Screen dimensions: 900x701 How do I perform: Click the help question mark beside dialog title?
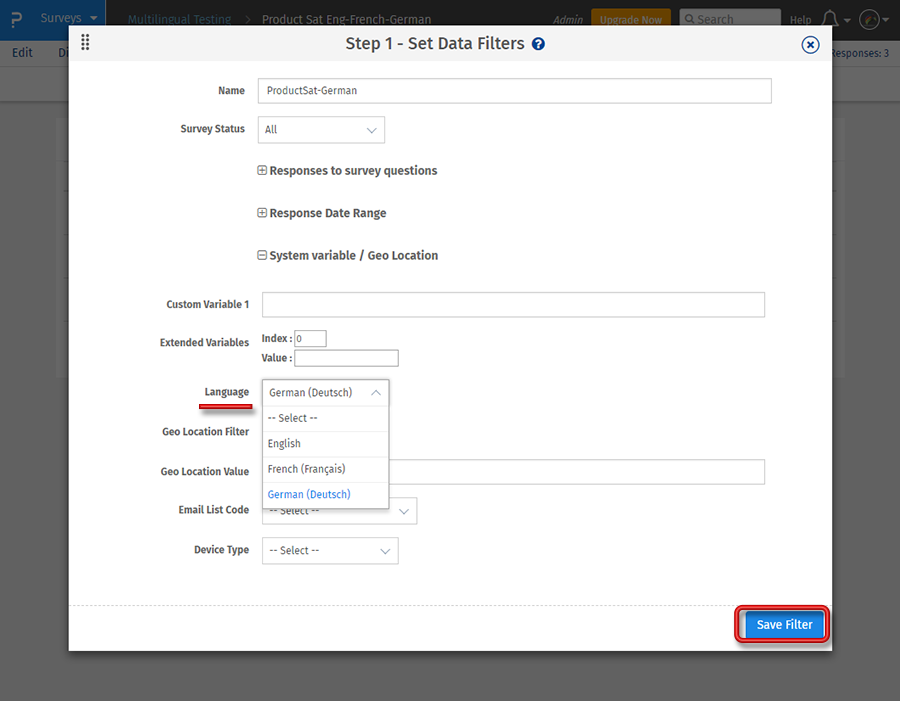[539, 43]
